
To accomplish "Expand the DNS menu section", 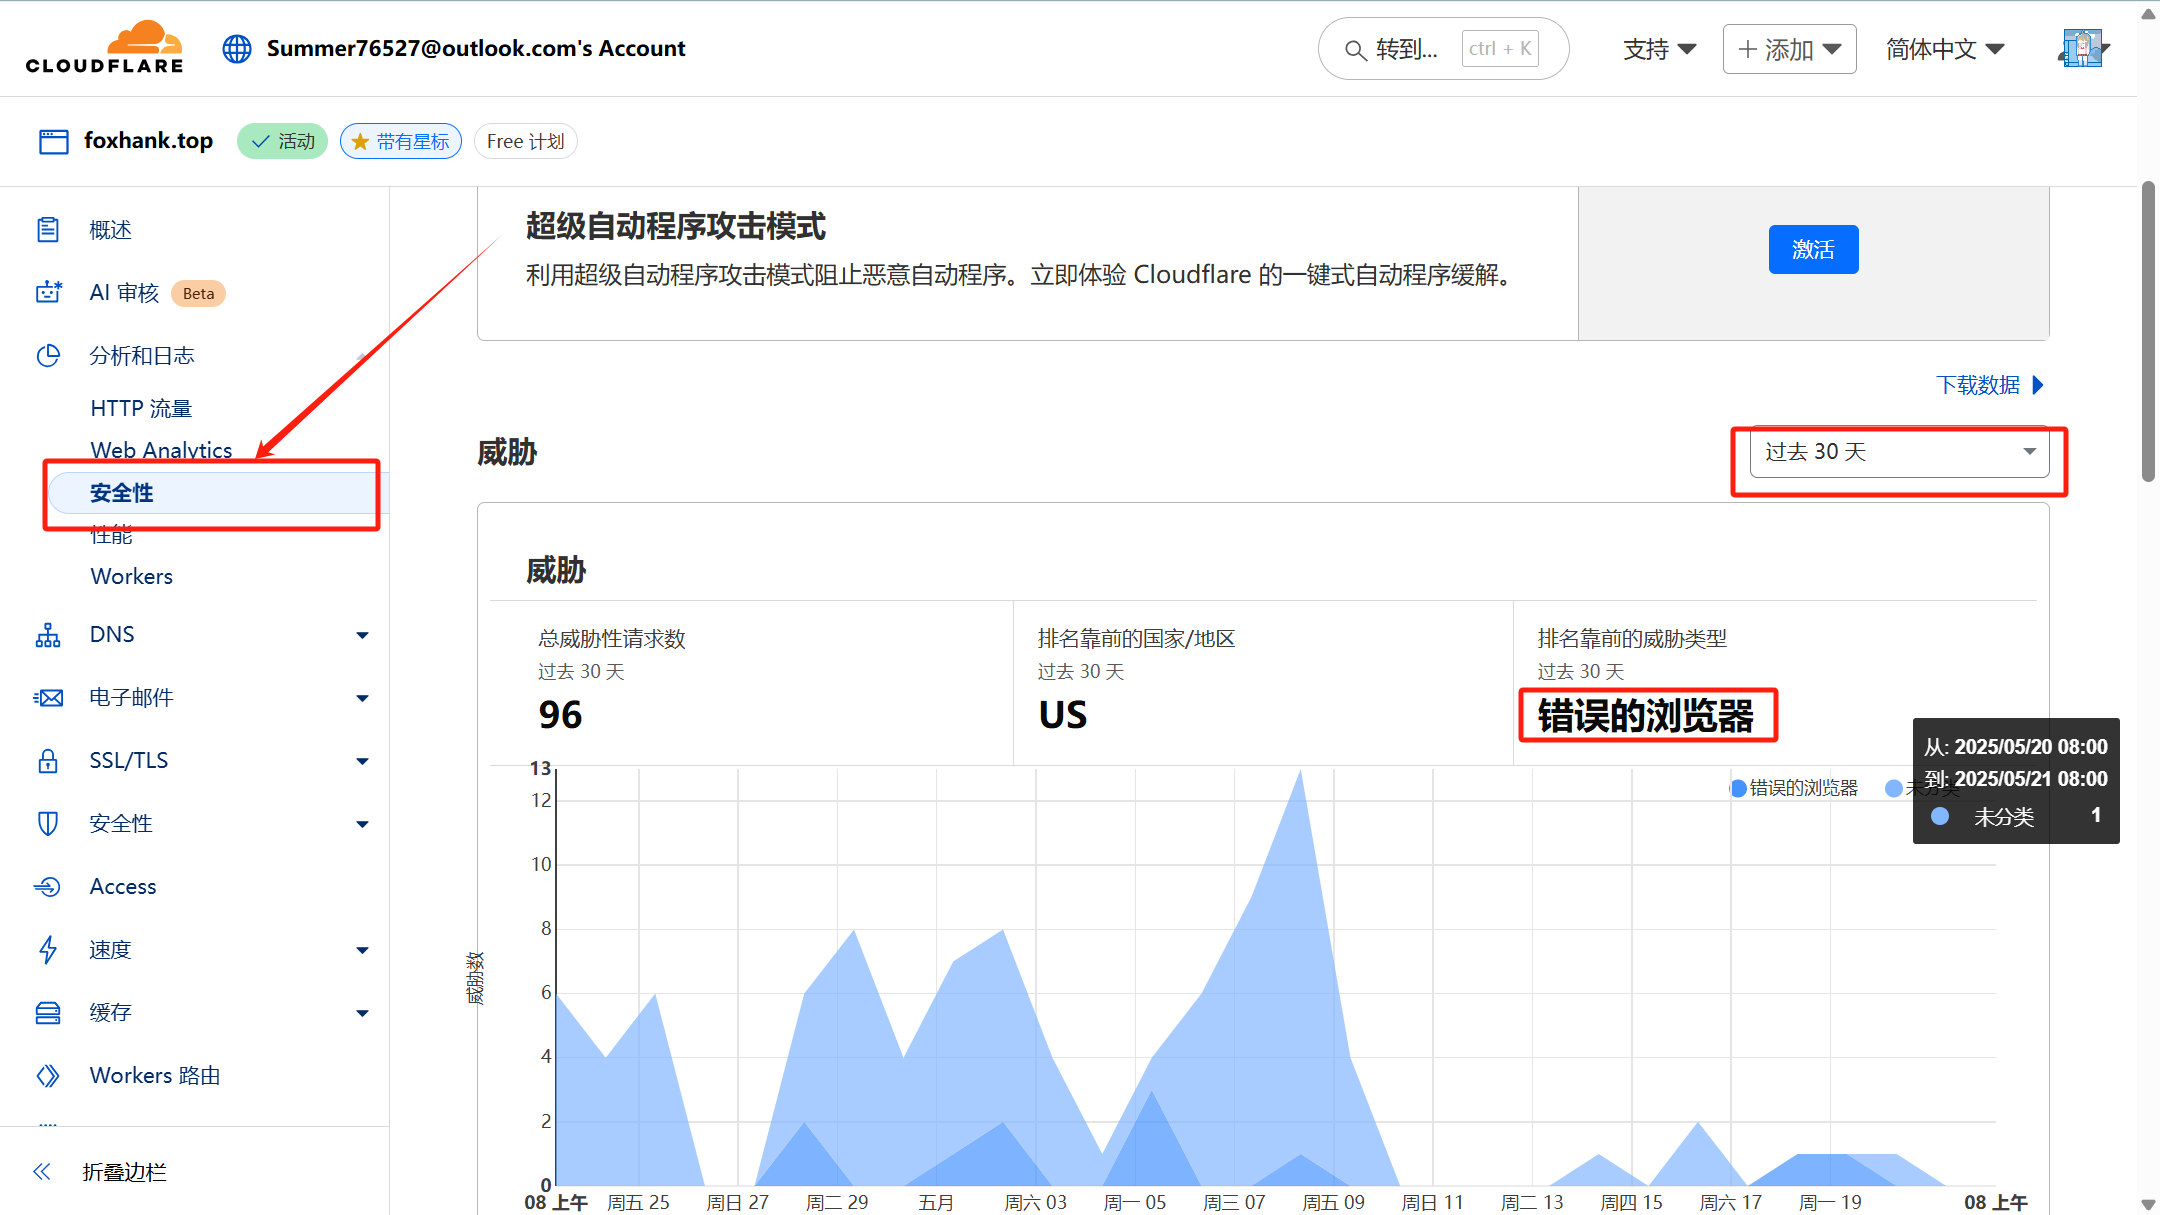I will (x=363, y=635).
